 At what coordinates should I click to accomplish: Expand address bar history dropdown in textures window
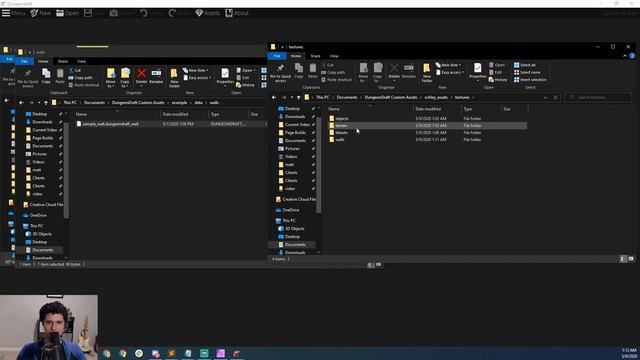click(x=546, y=98)
